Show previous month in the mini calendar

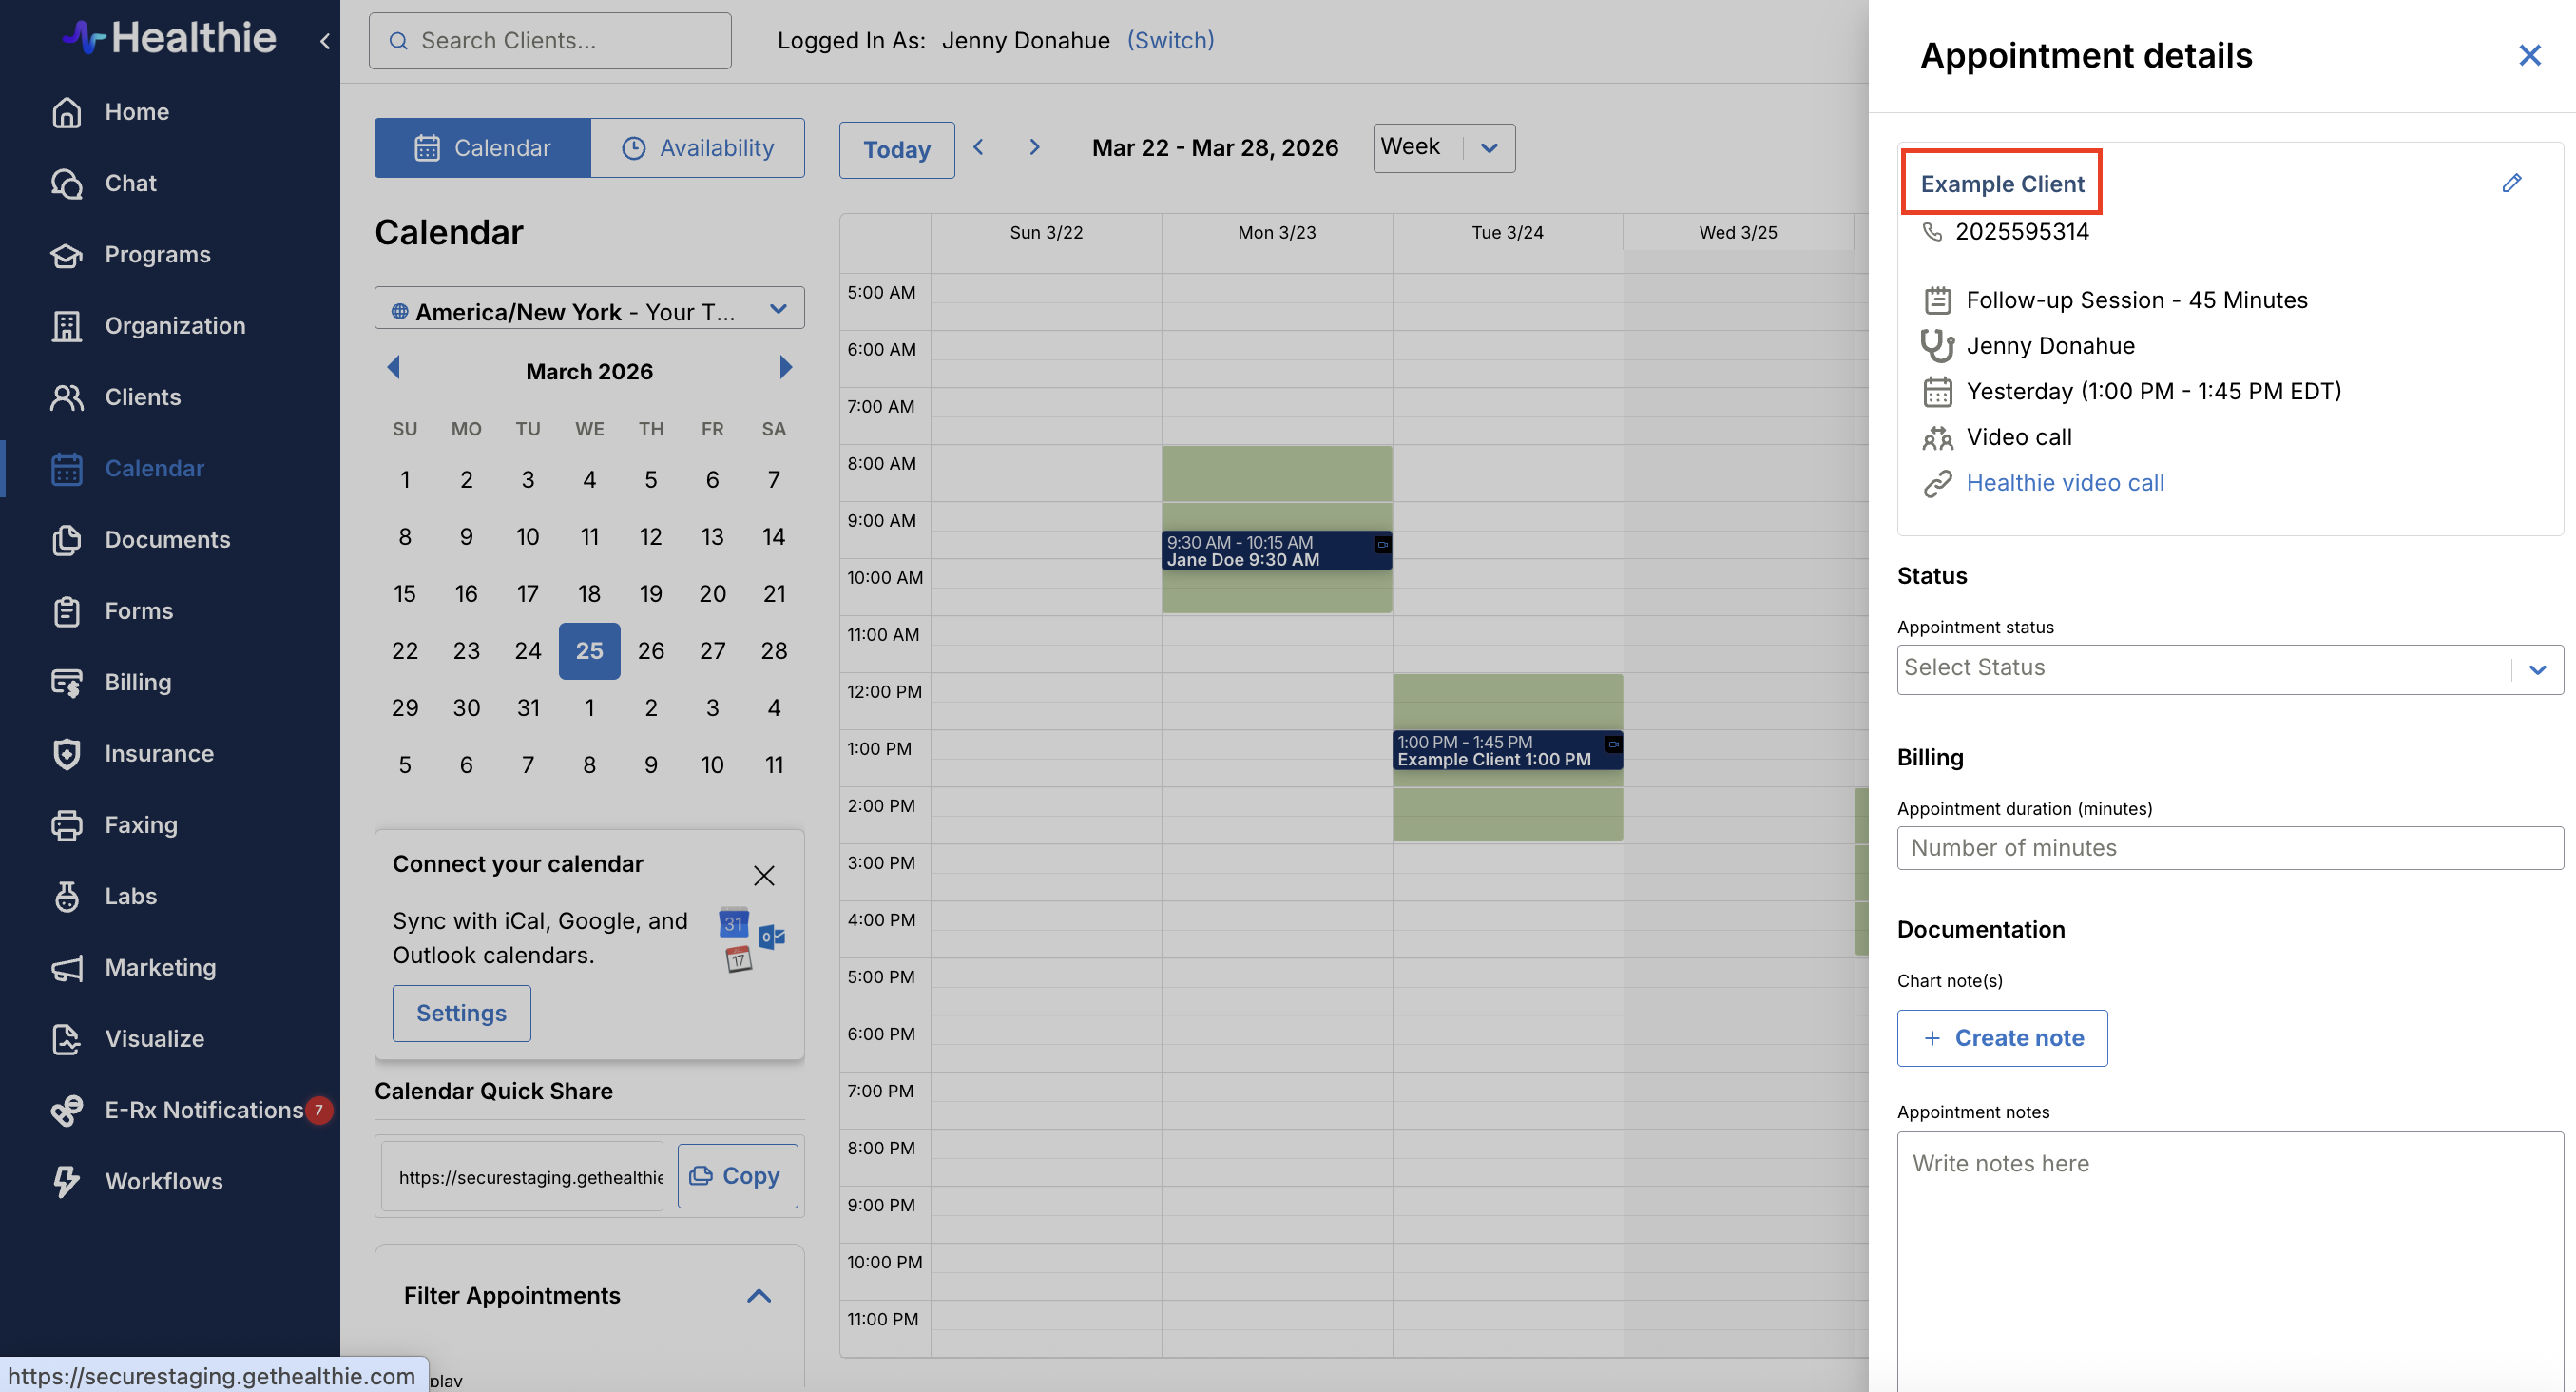click(x=393, y=368)
